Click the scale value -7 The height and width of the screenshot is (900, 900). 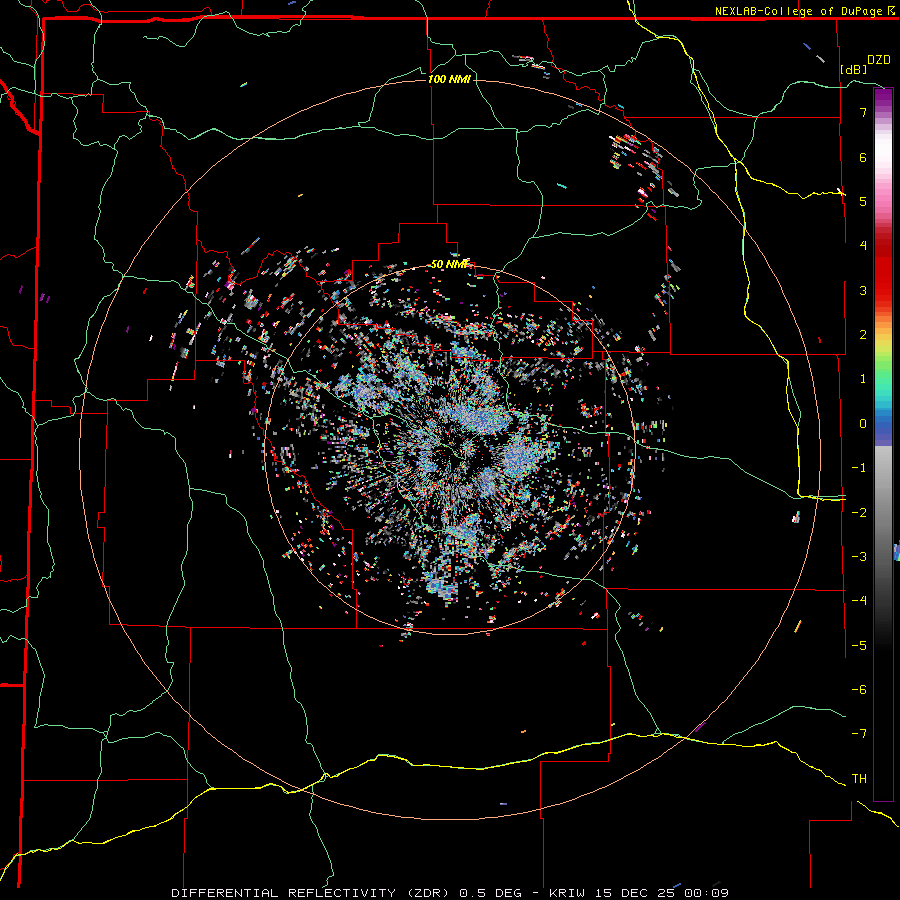point(859,734)
